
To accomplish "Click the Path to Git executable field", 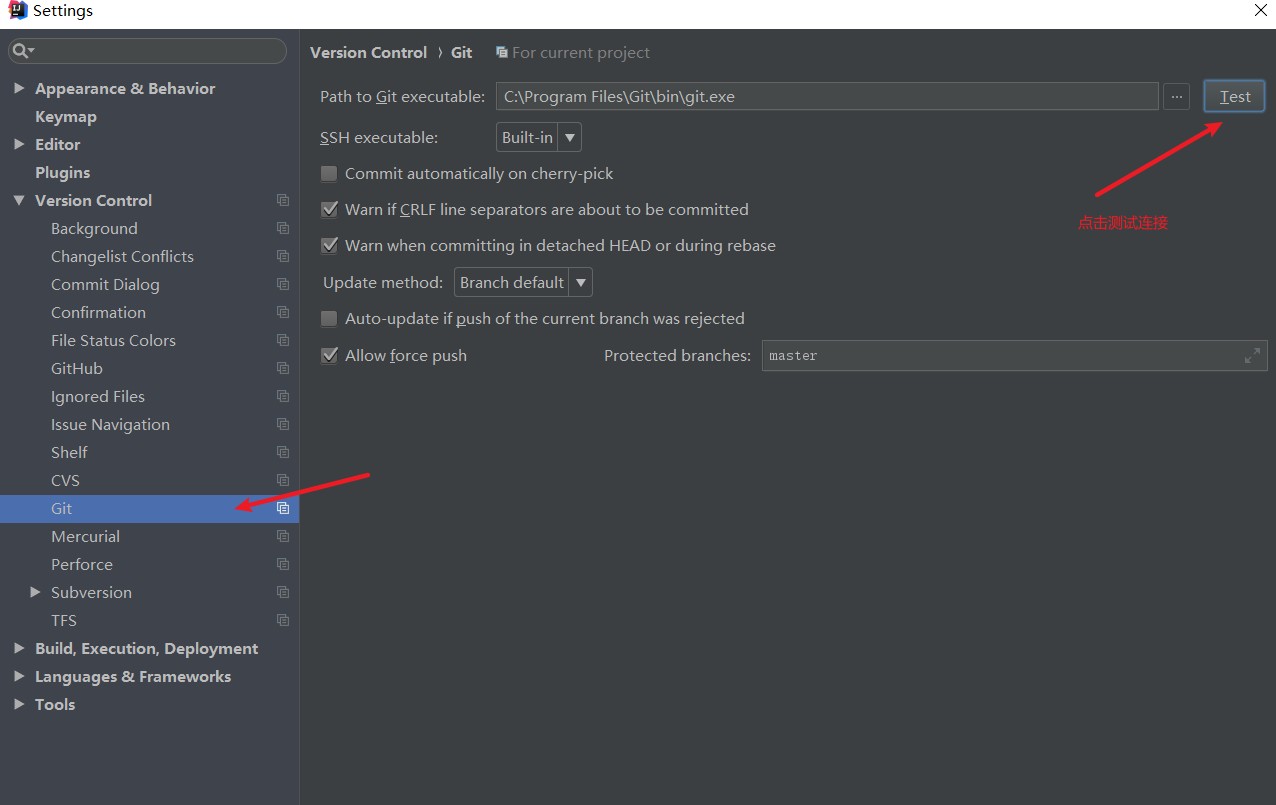I will point(827,96).
